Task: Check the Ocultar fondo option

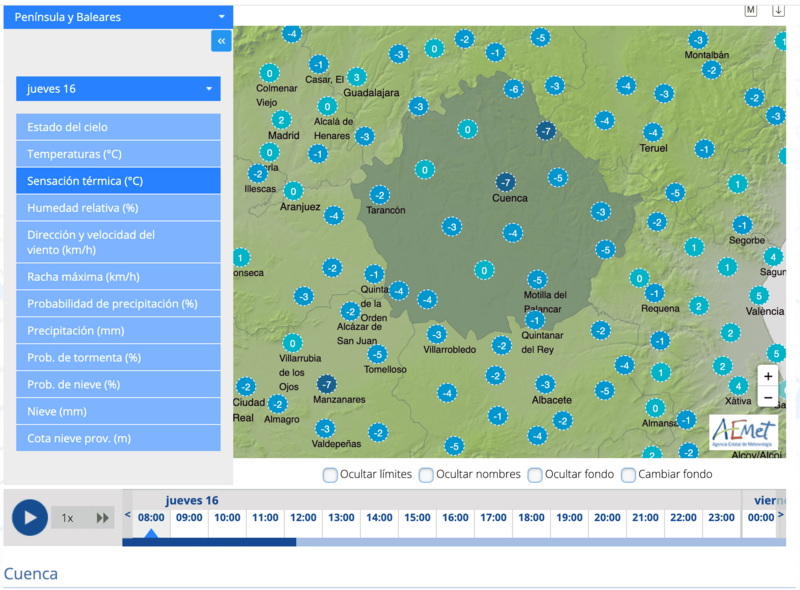Action: [x=535, y=475]
